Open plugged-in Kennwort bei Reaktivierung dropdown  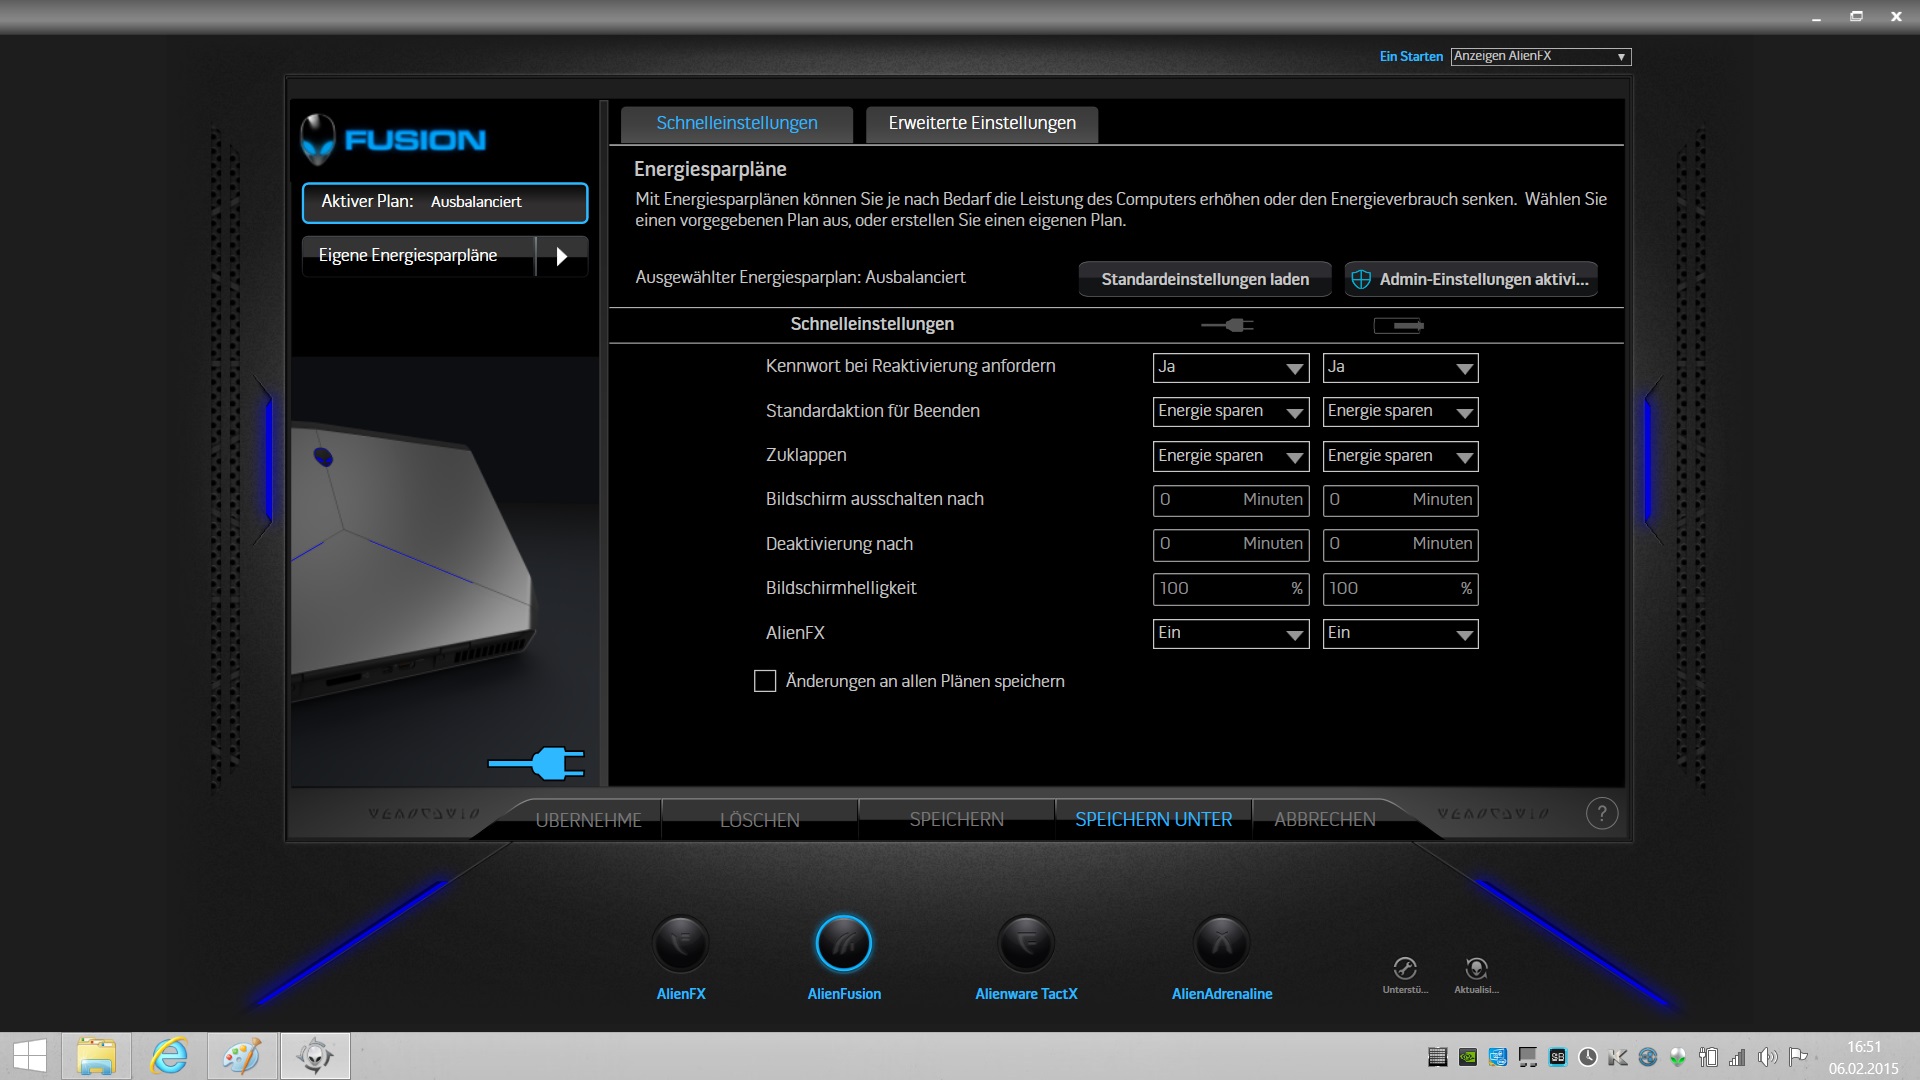click(x=1230, y=367)
